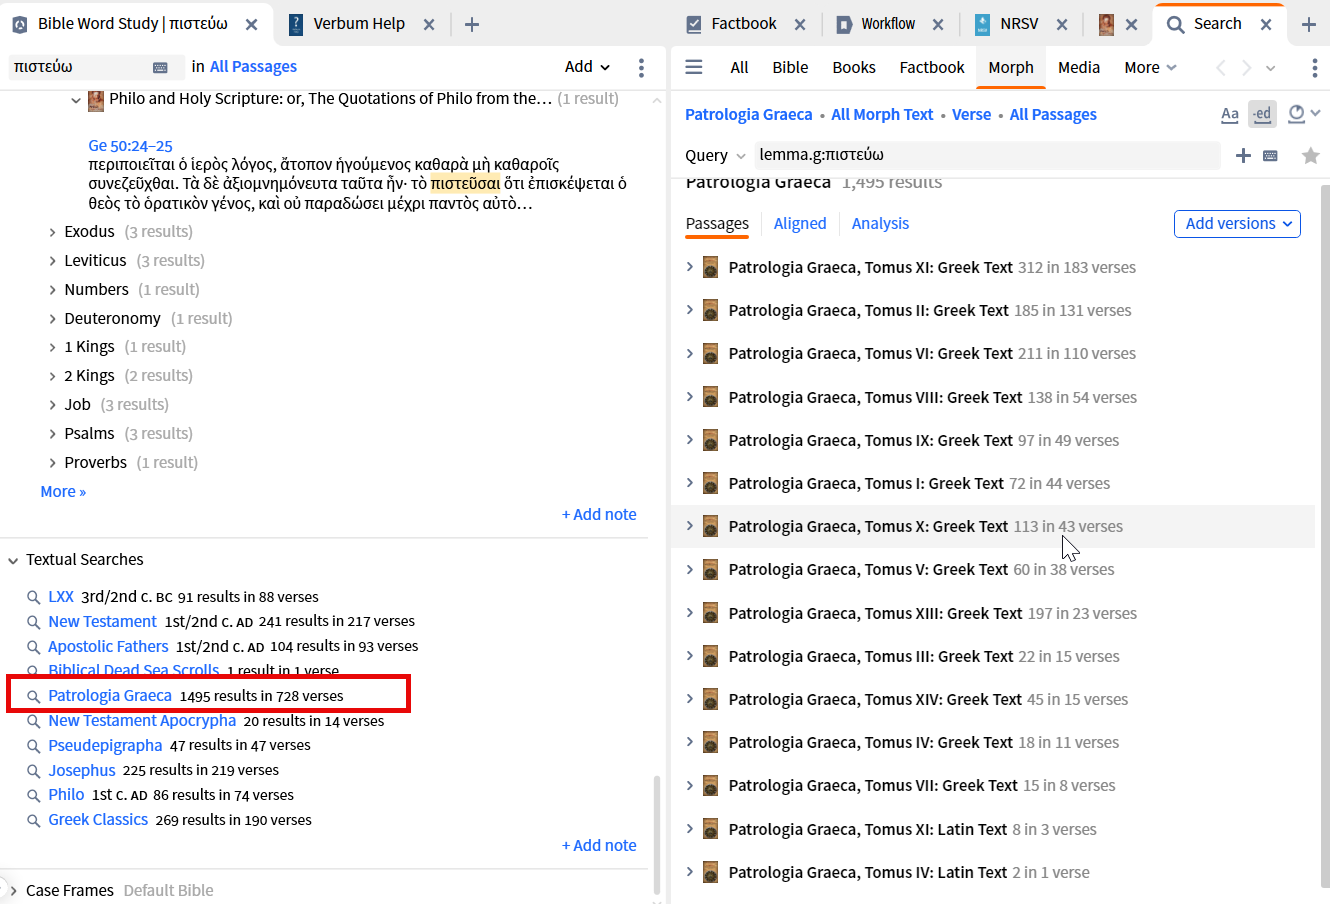The image size is (1330, 904).
Task: Collapse the Textual Searches section
Action: click(x=13, y=560)
